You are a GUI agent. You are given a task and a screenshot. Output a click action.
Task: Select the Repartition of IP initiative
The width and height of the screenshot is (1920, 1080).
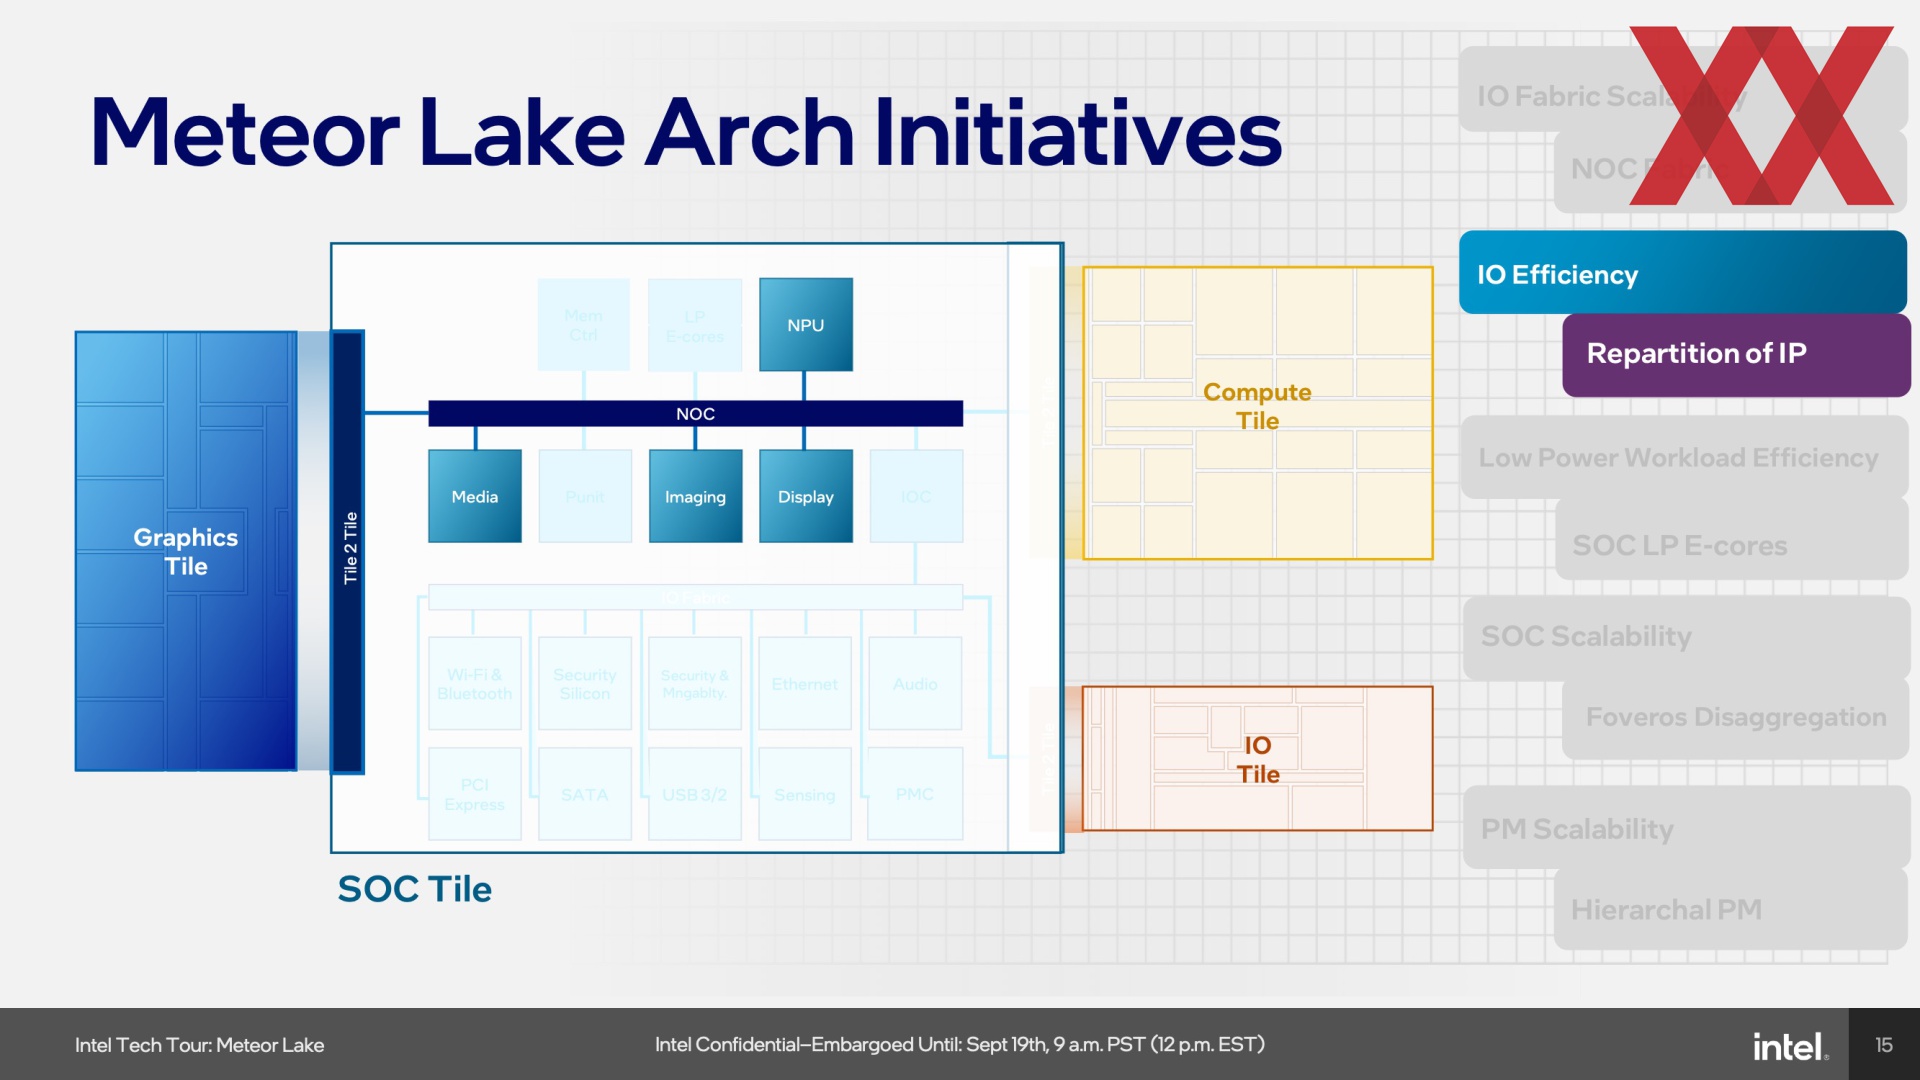(x=1736, y=354)
